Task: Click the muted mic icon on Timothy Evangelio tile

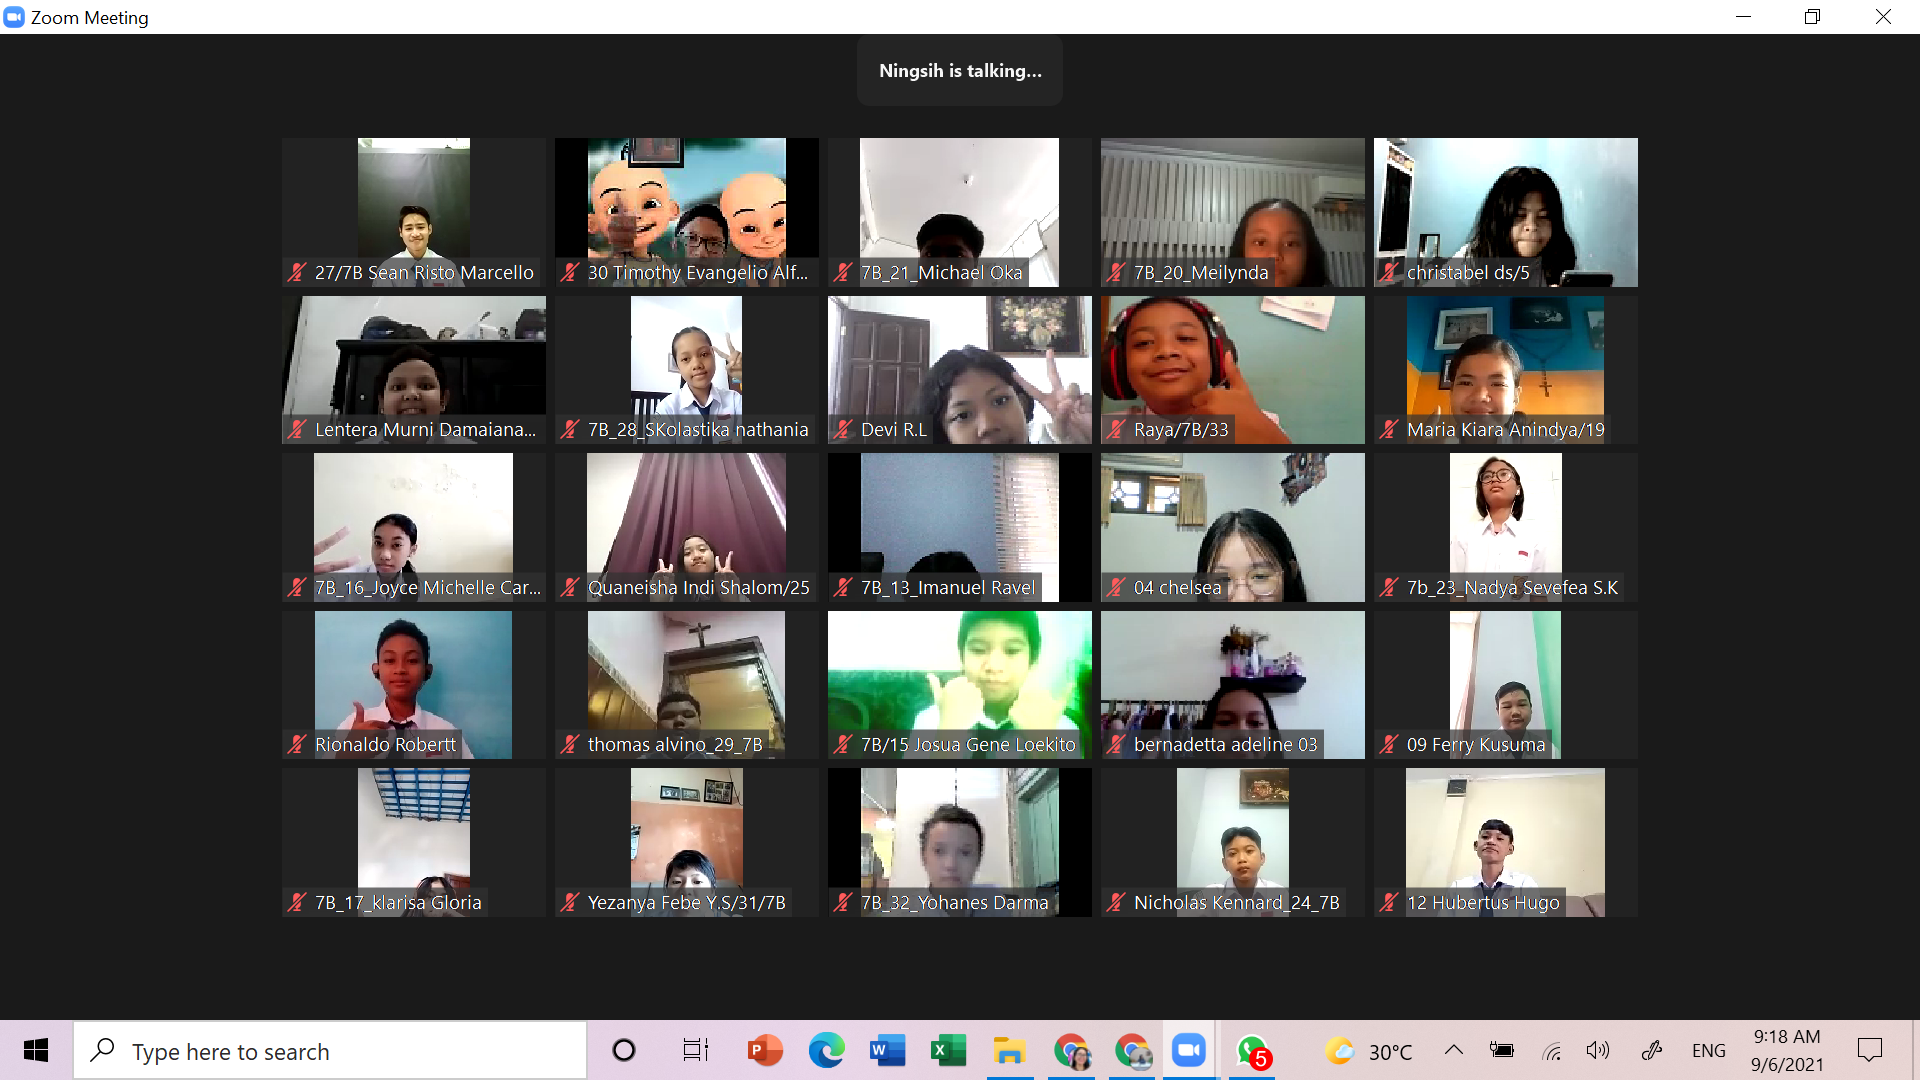Action: [570, 272]
